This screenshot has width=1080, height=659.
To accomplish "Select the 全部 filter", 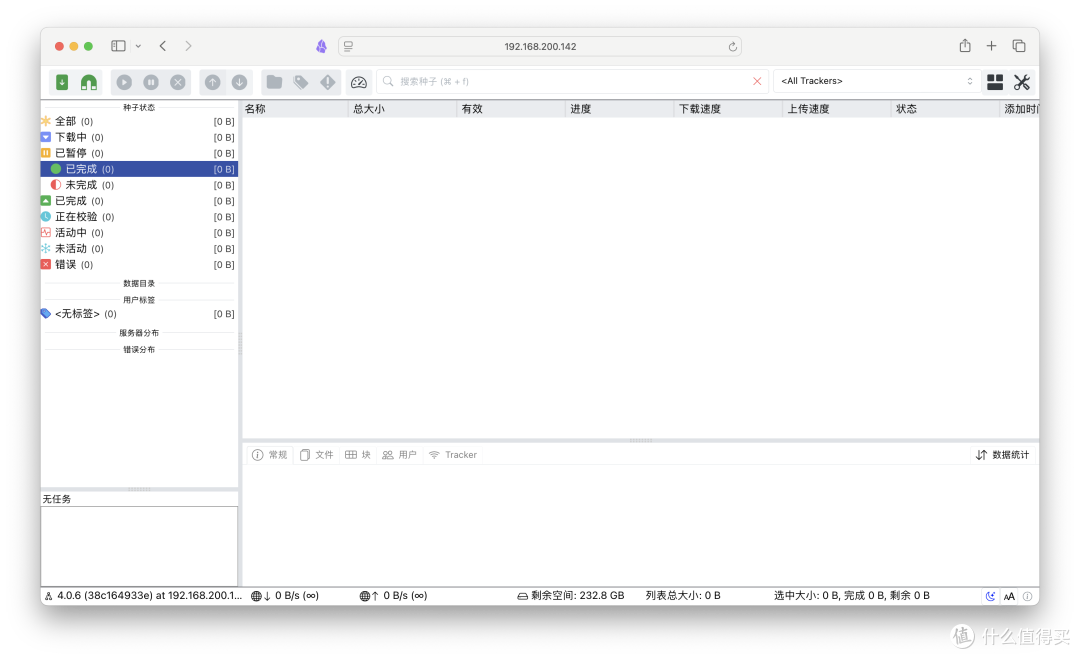I will pyautogui.click(x=138, y=121).
